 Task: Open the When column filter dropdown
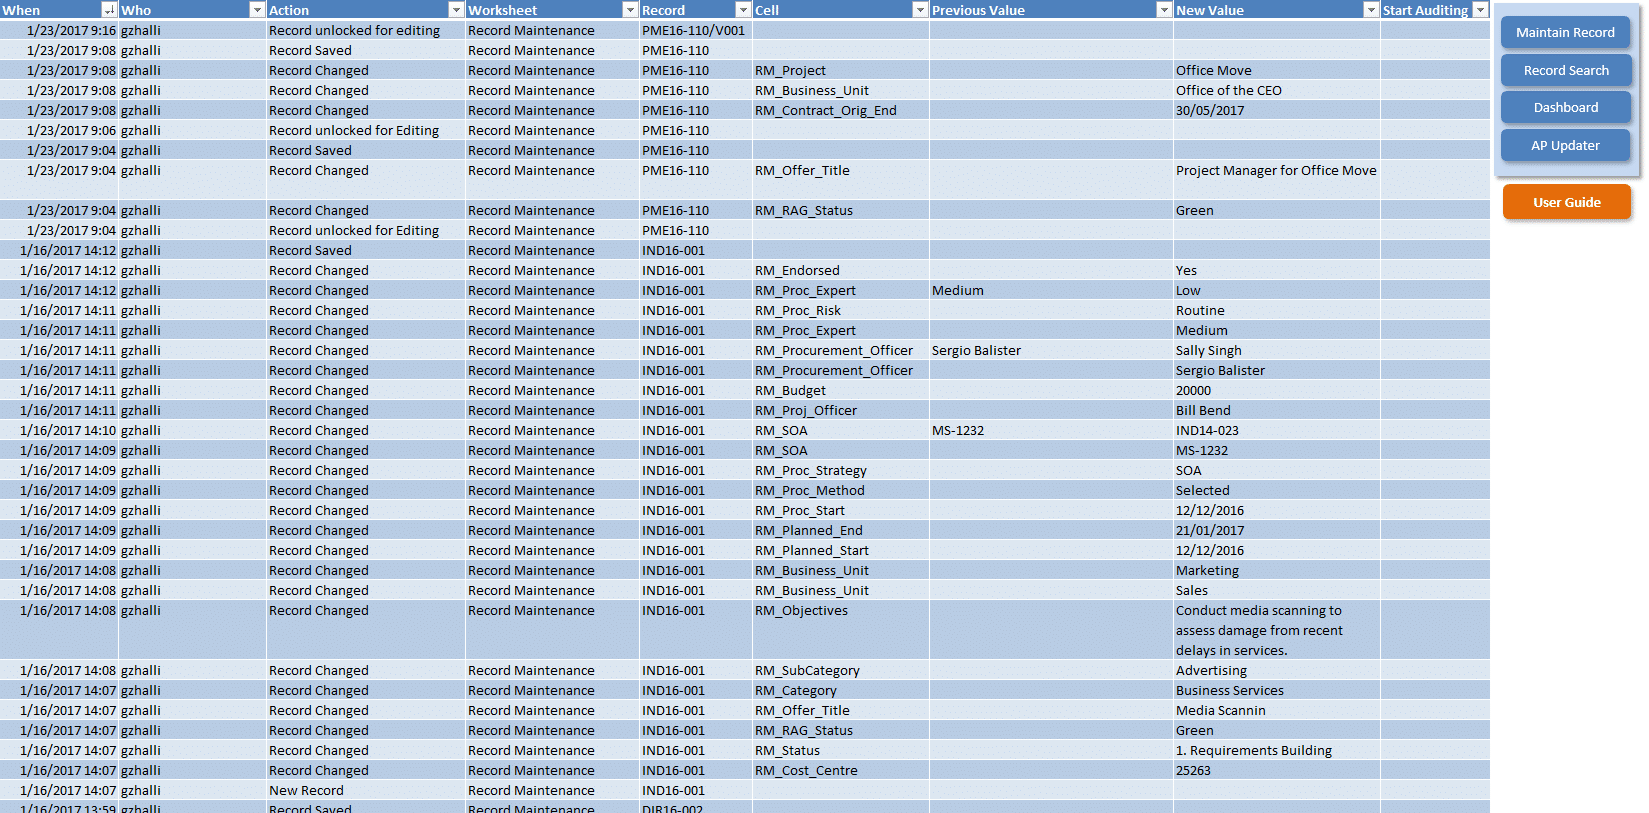pyautogui.click(x=110, y=10)
